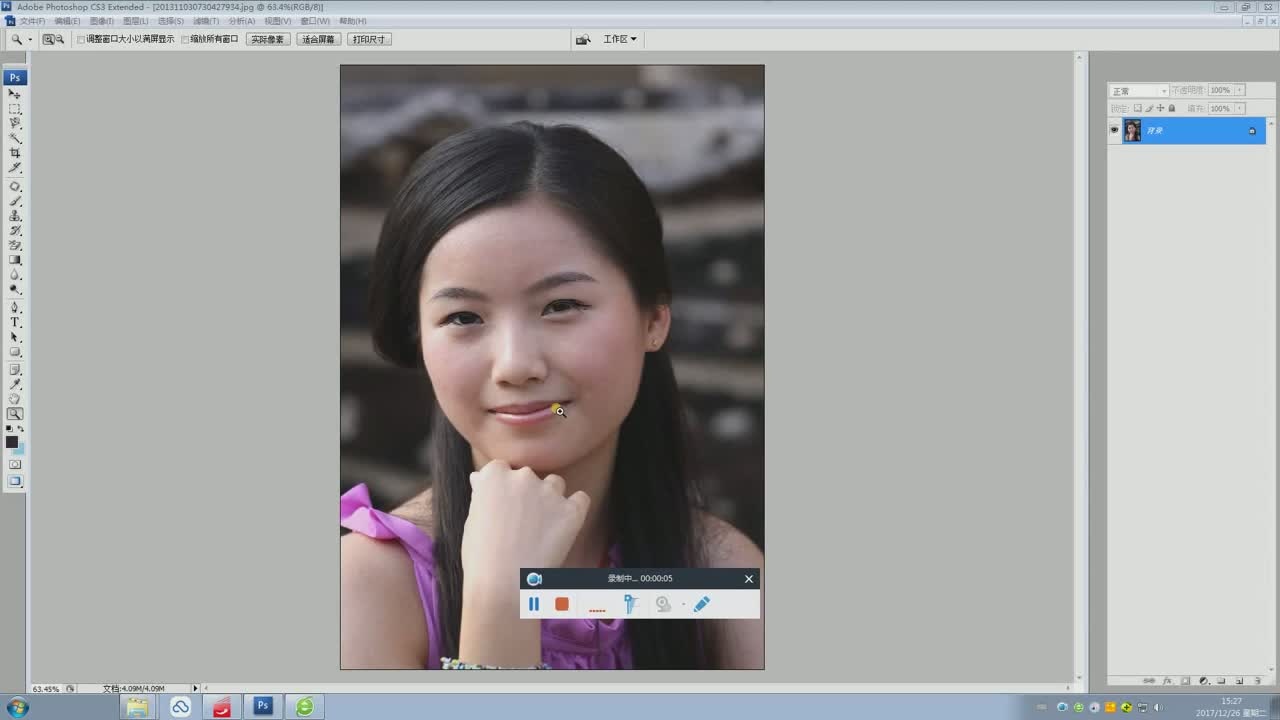1280x720 pixels.
Task: Open Bridge icon next to 工作区
Action: [x=583, y=39]
